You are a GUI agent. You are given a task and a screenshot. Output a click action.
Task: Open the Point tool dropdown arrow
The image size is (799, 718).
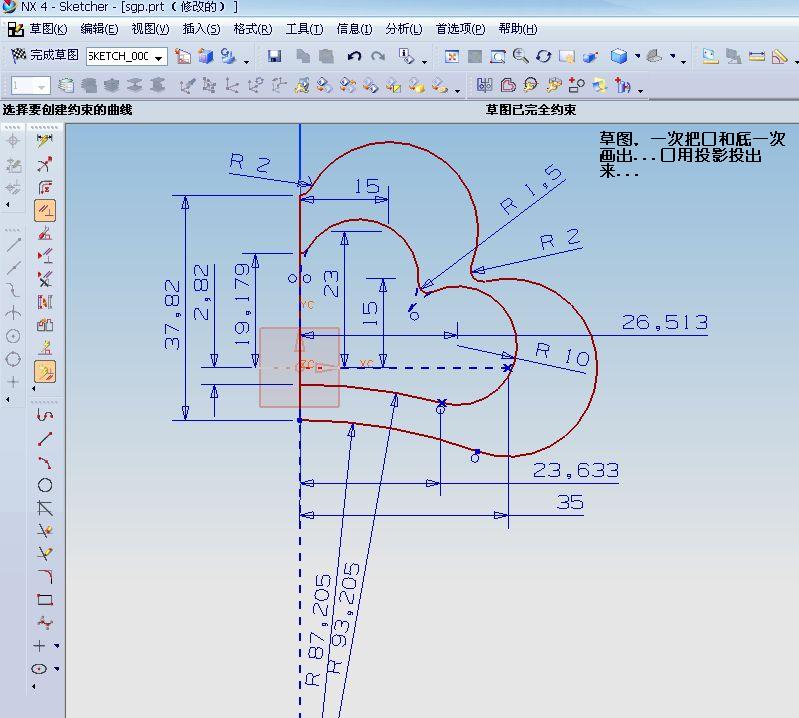57,646
